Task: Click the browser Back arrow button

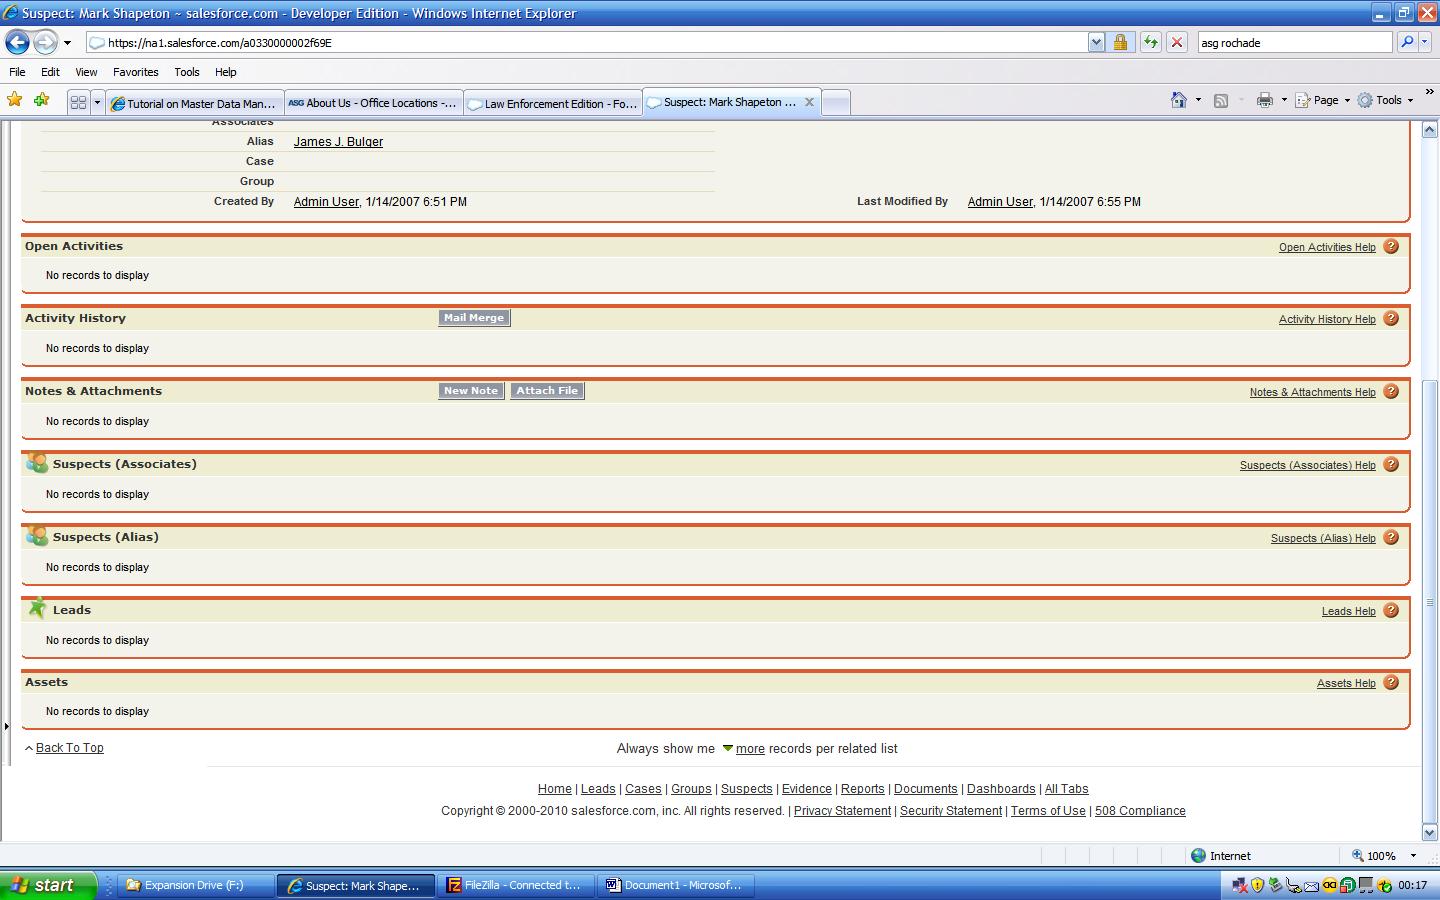Action: coord(17,42)
